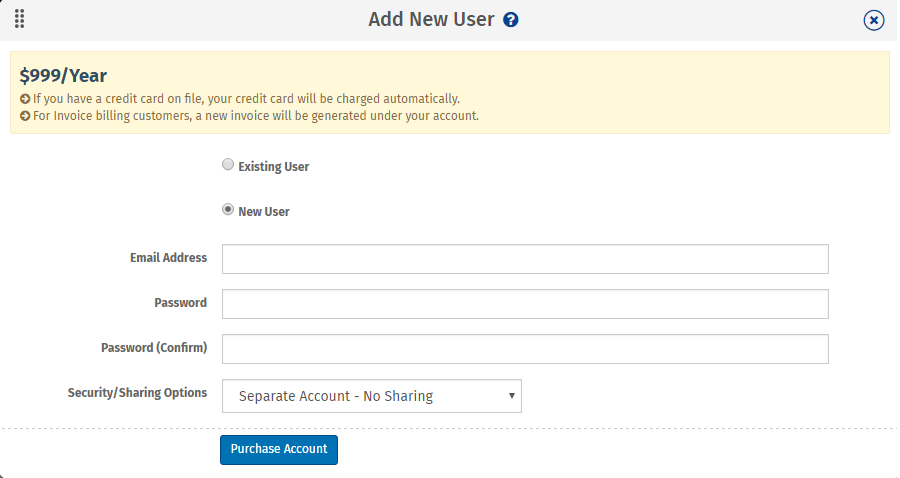Viewport: 900px width, 478px height.
Task: Click arrow bullet beside credit card notice
Action: point(25,99)
